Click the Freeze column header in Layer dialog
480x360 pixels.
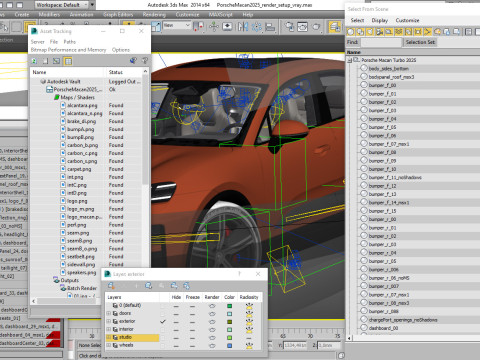click(193, 297)
